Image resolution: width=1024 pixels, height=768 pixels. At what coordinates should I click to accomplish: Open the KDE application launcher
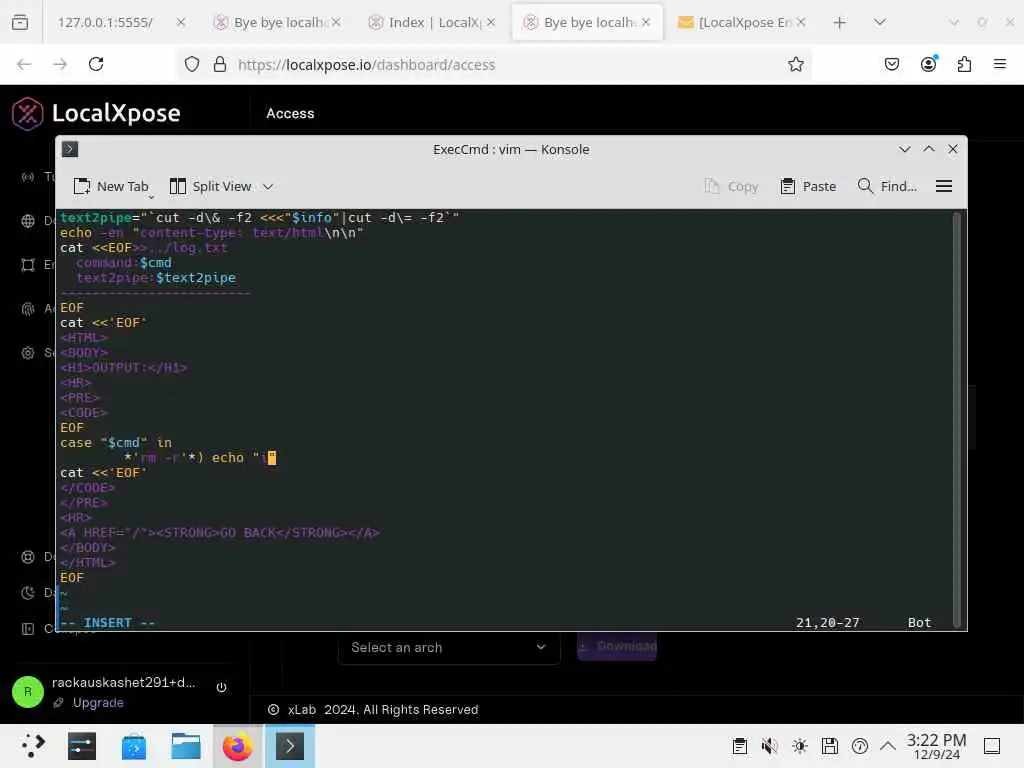coord(33,746)
